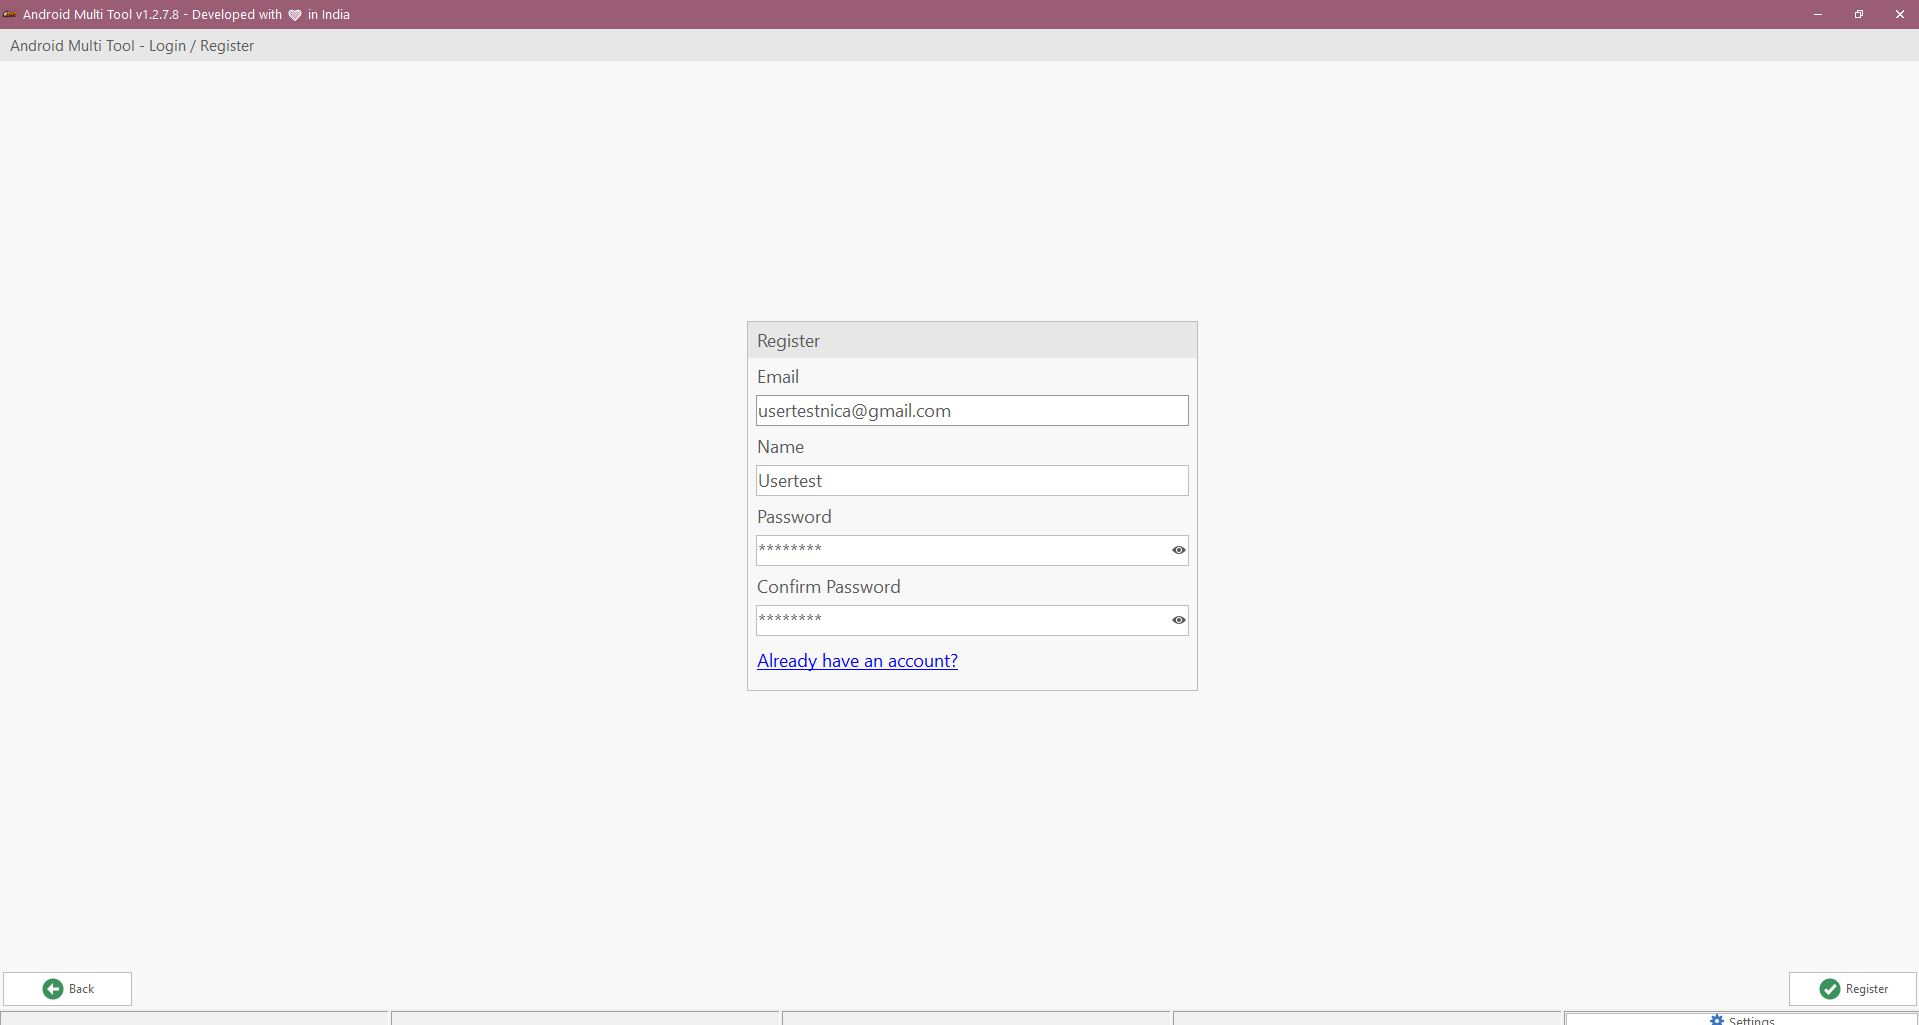Open the 'Already have an account?' link
Image resolution: width=1919 pixels, height=1025 pixels.
coord(857,661)
